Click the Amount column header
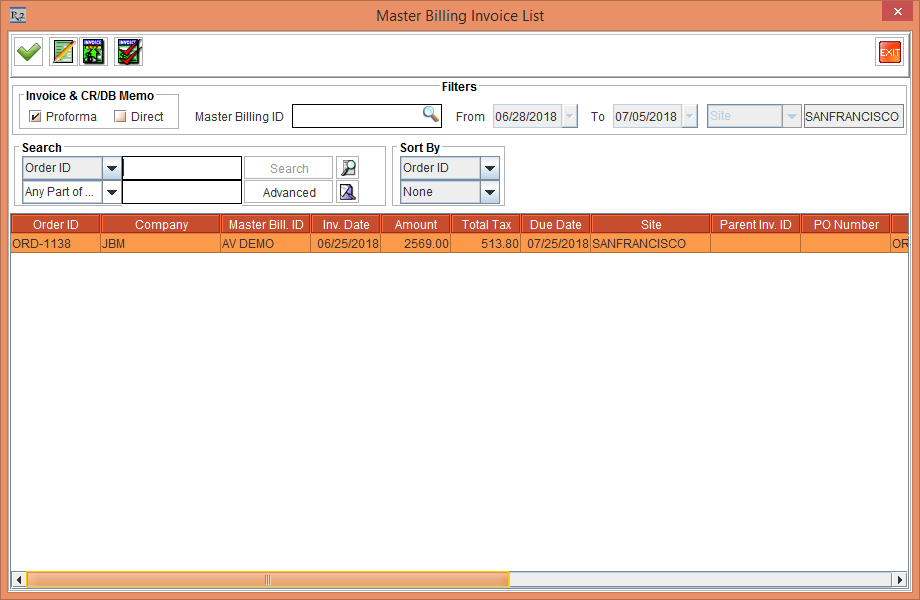 pyautogui.click(x=415, y=225)
